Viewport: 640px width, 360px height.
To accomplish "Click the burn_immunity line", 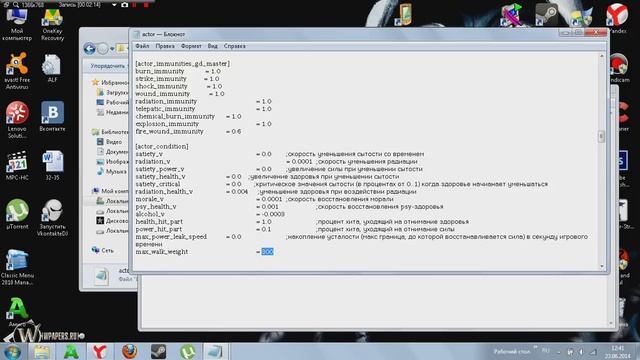I will coord(178,71).
